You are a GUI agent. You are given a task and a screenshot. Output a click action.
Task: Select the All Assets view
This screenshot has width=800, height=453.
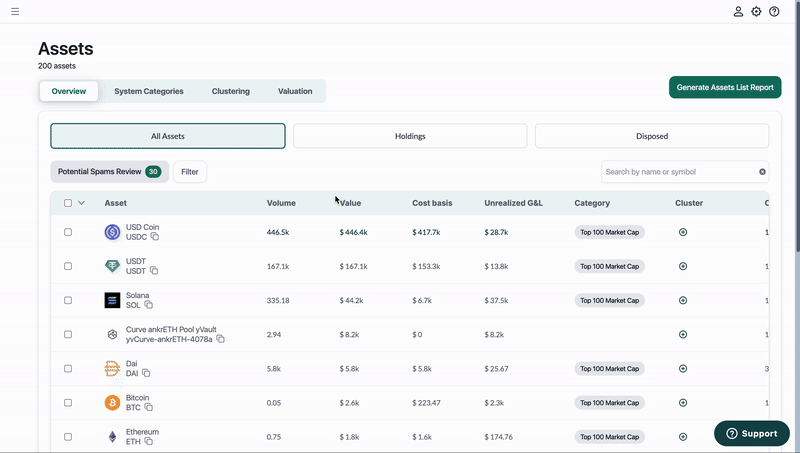(168, 136)
